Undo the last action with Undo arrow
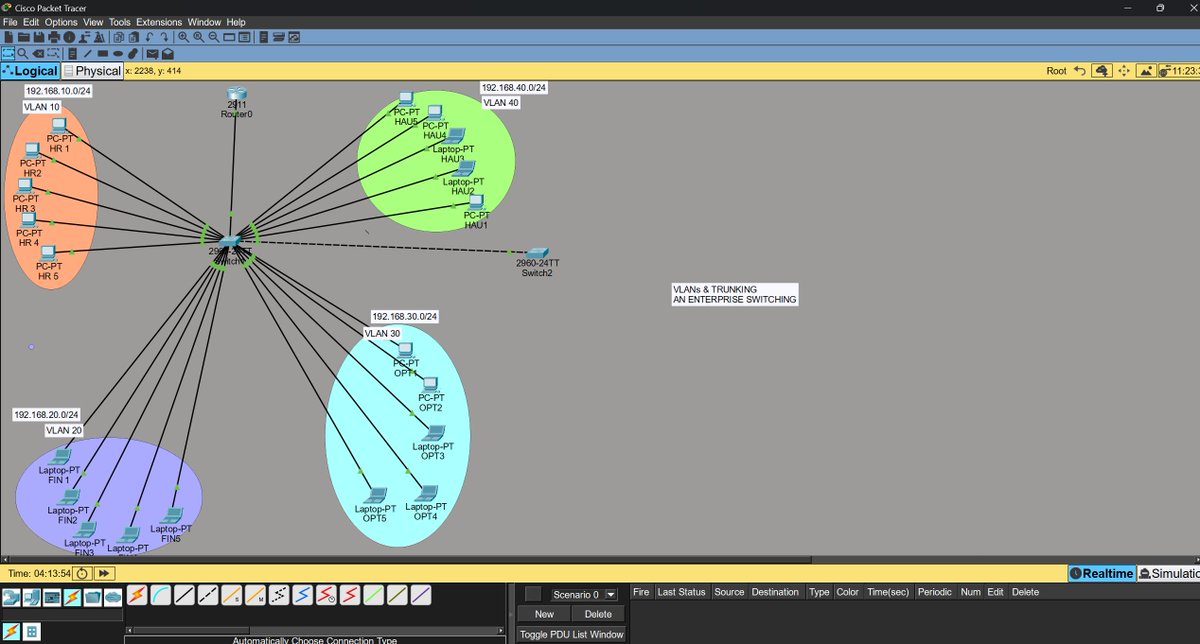 tap(149, 37)
